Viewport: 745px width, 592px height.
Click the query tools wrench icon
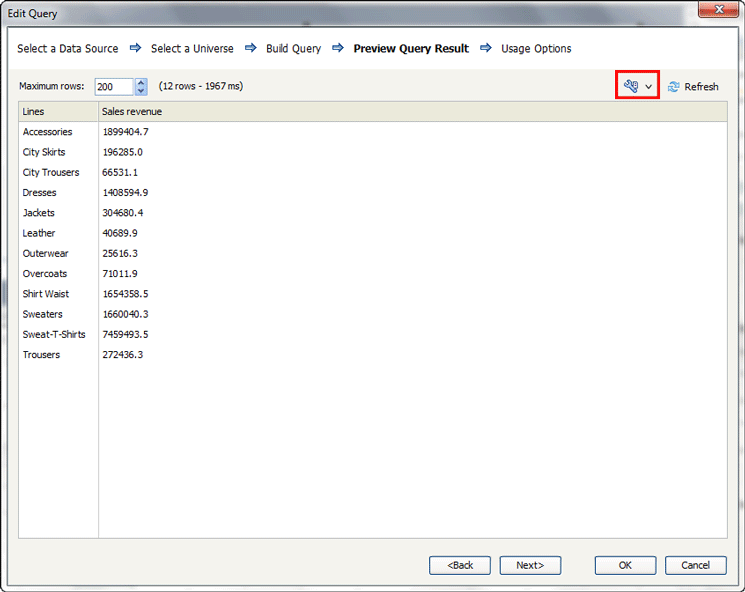[x=631, y=86]
